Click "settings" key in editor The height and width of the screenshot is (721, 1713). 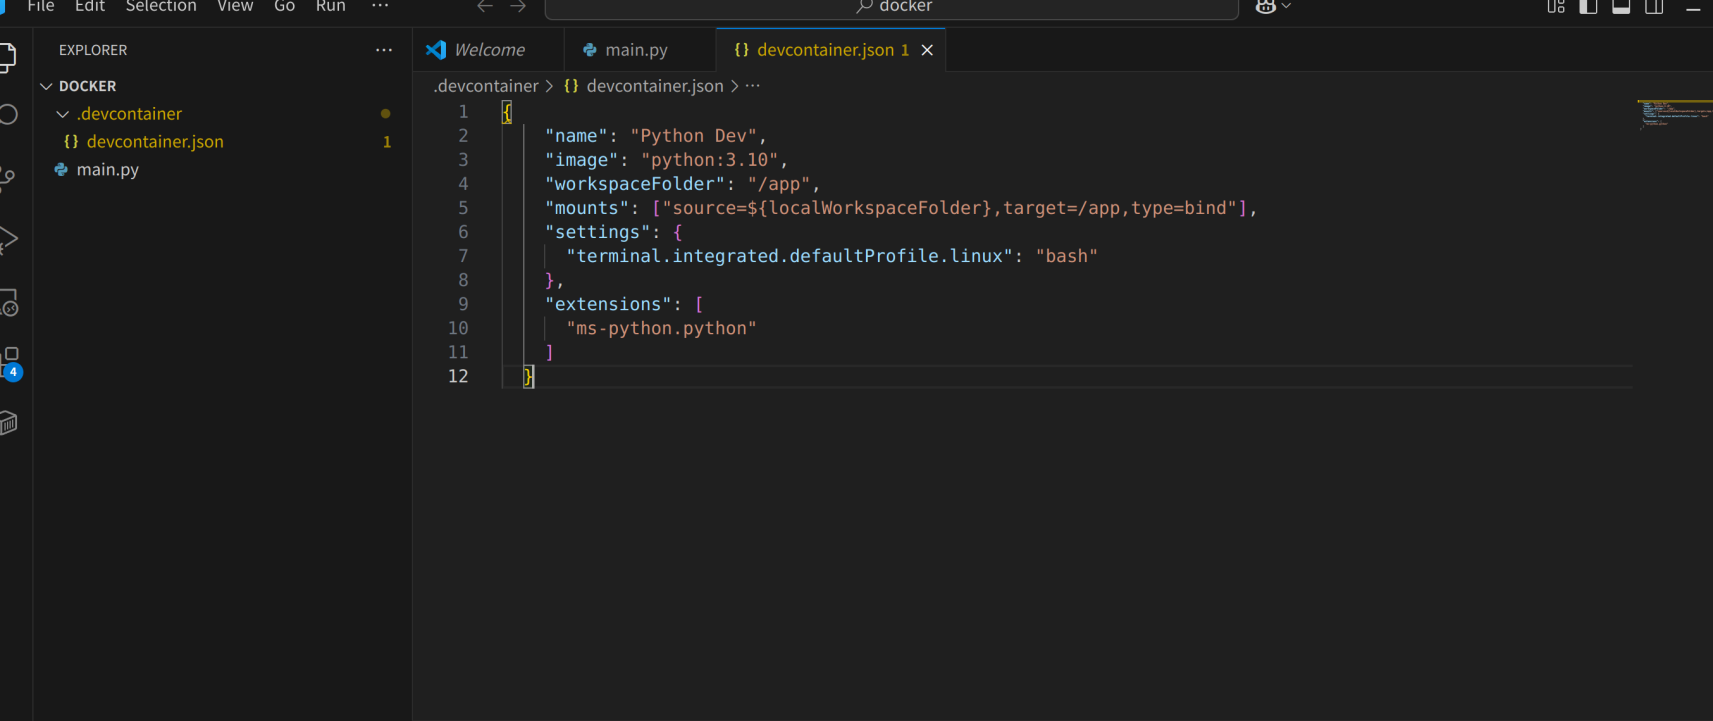point(598,232)
